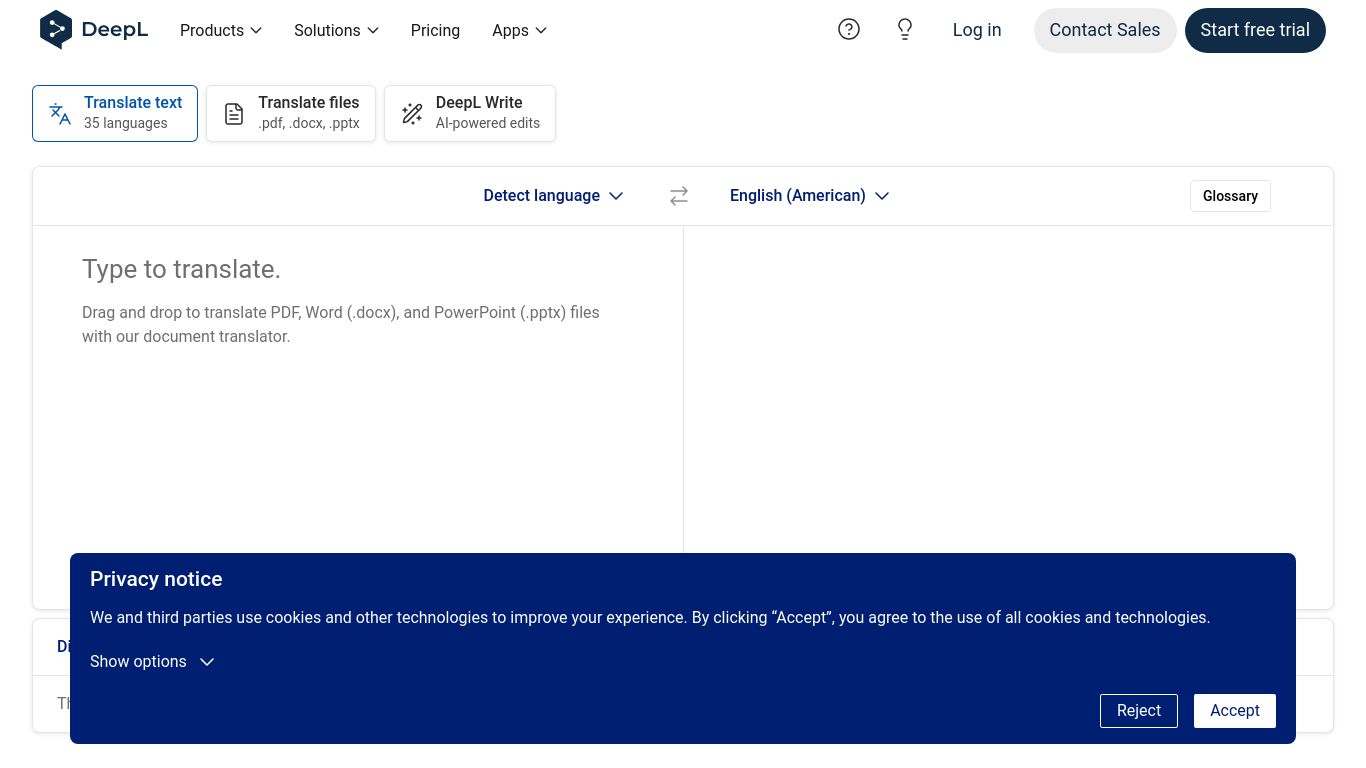Open the Glossary
Viewport: 1366px width, 768px height.
[x=1230, y=196]
